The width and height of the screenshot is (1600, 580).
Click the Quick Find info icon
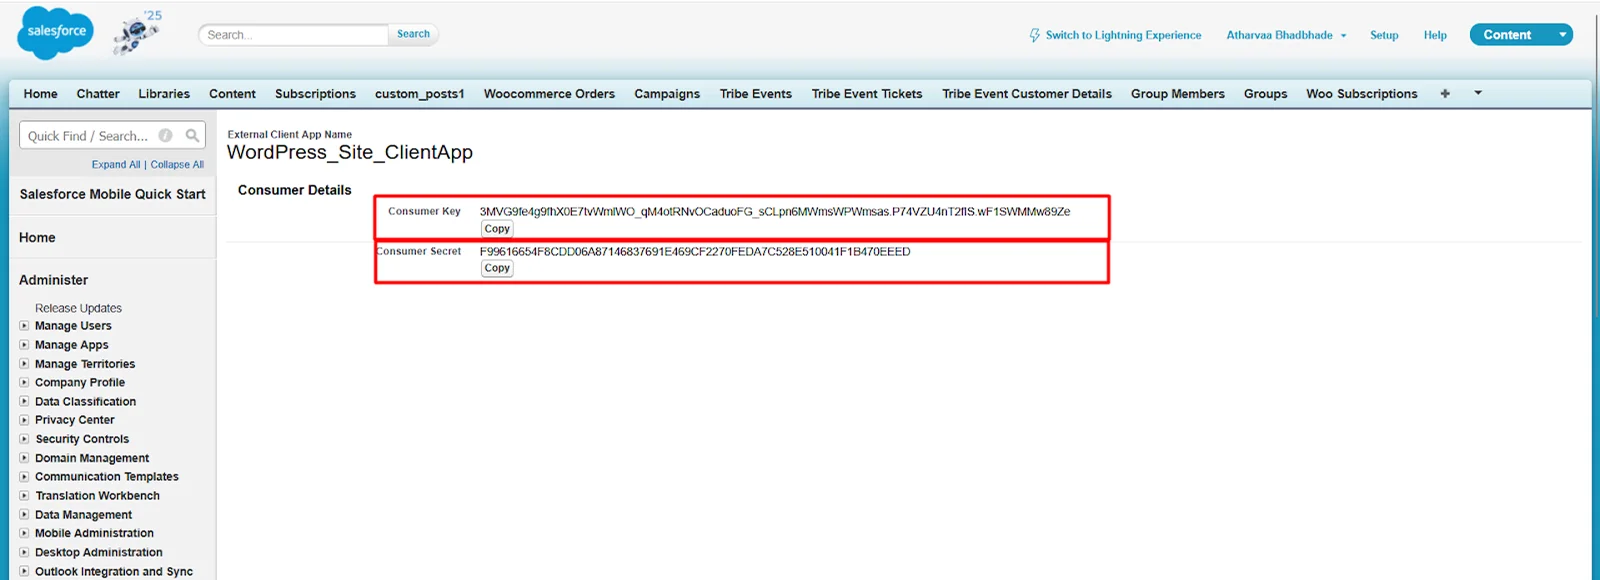click(x=166, y=135)
